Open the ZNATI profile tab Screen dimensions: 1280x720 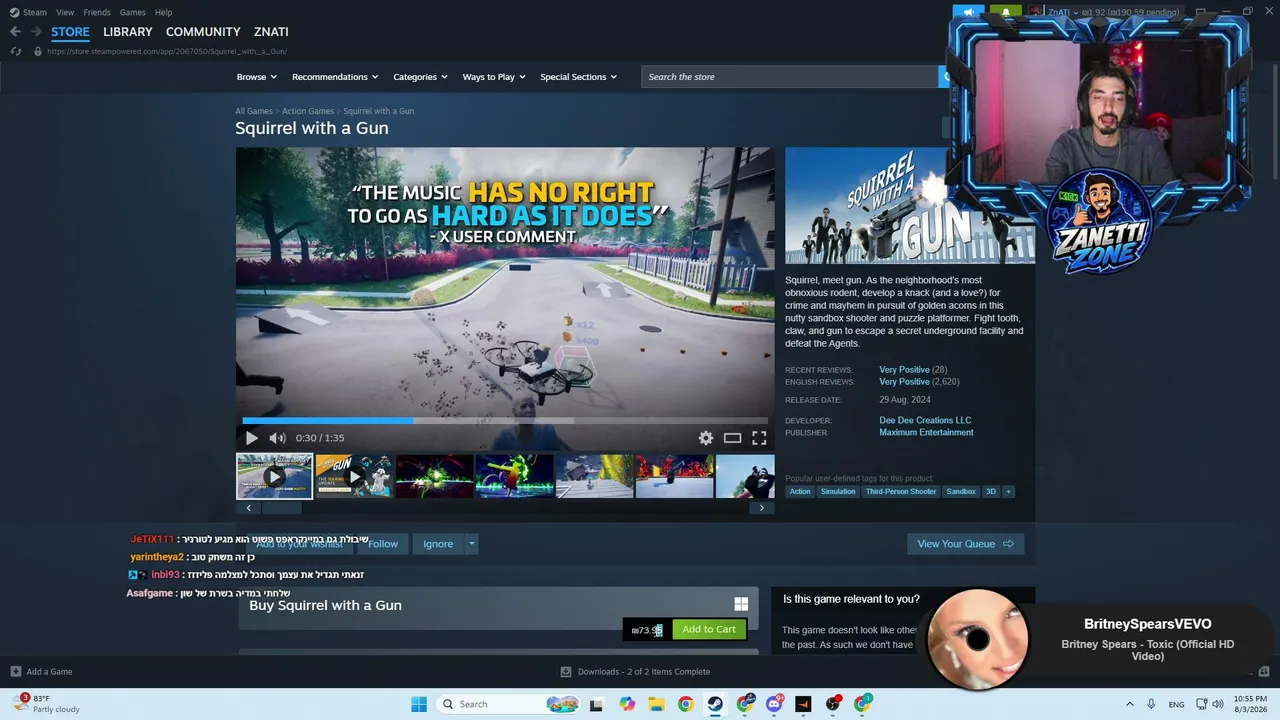pos(271,32)
